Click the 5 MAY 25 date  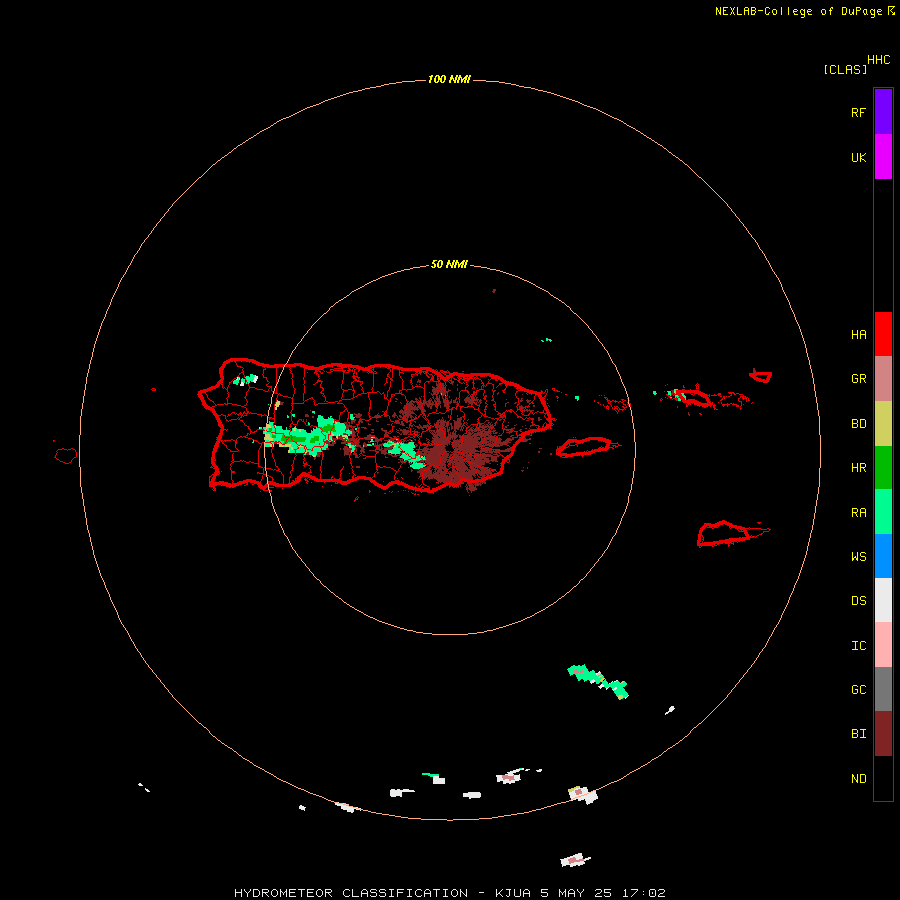(x=578, y=893)
